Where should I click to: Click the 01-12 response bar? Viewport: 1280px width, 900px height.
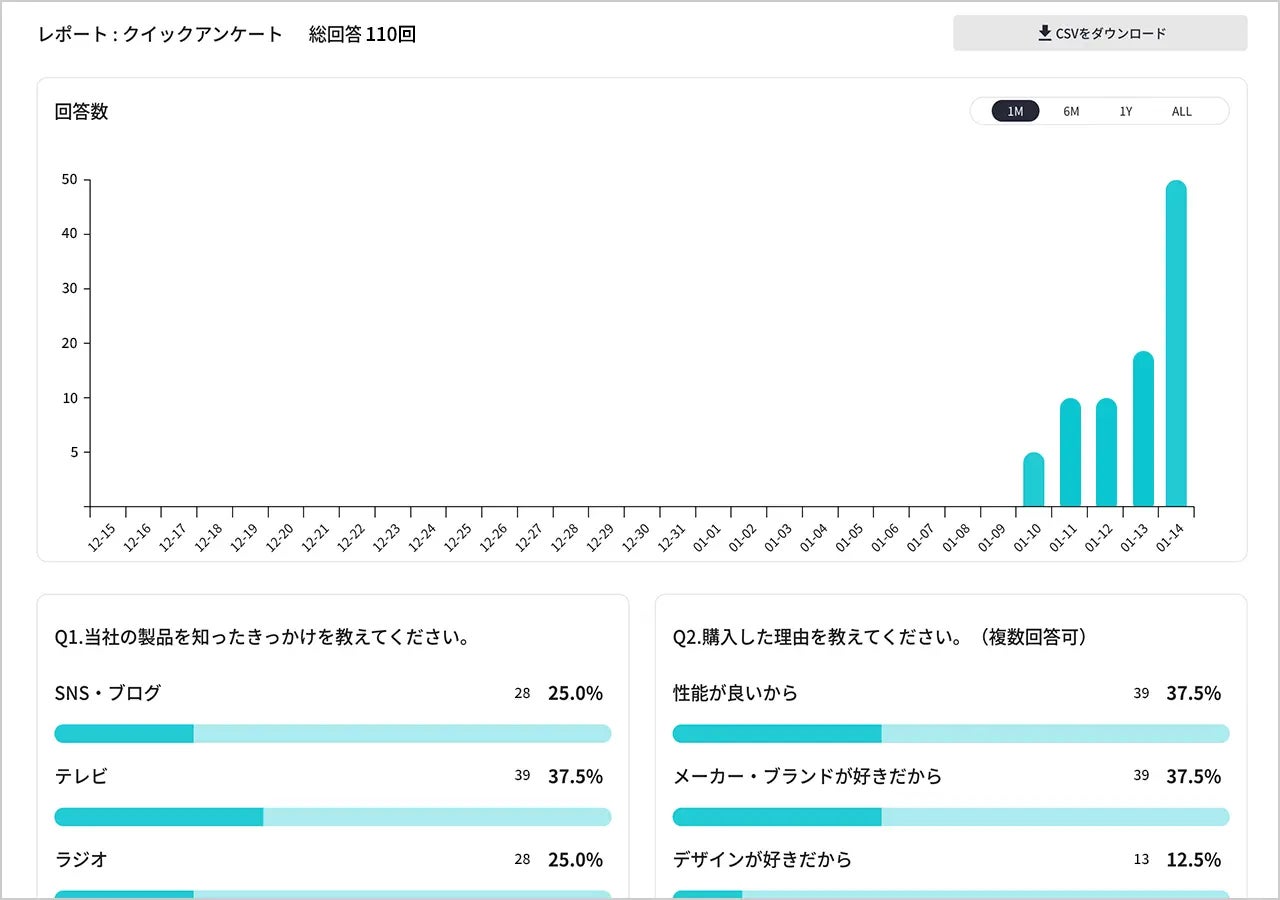(1106, 452)
